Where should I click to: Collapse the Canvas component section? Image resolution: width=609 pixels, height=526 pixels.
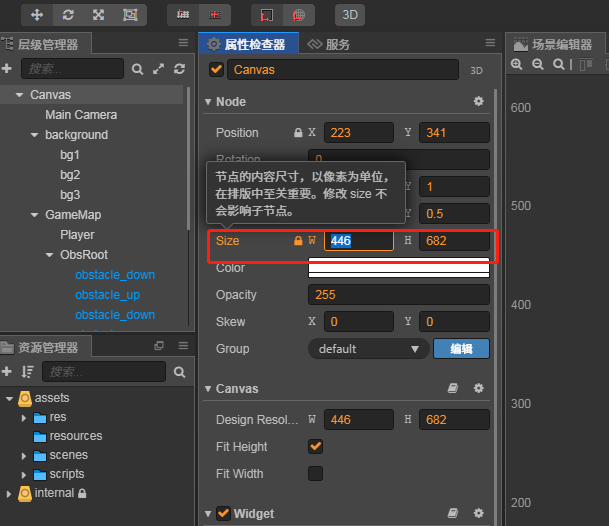(208, 388)
